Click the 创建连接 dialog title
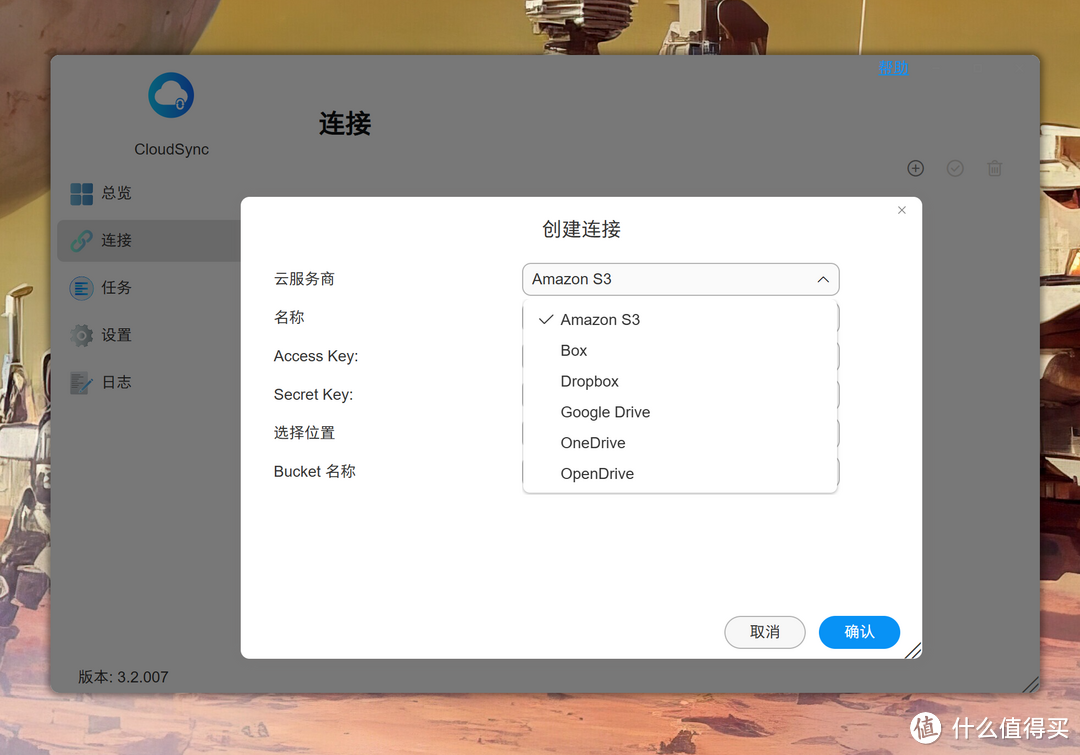 coord(581,229)
